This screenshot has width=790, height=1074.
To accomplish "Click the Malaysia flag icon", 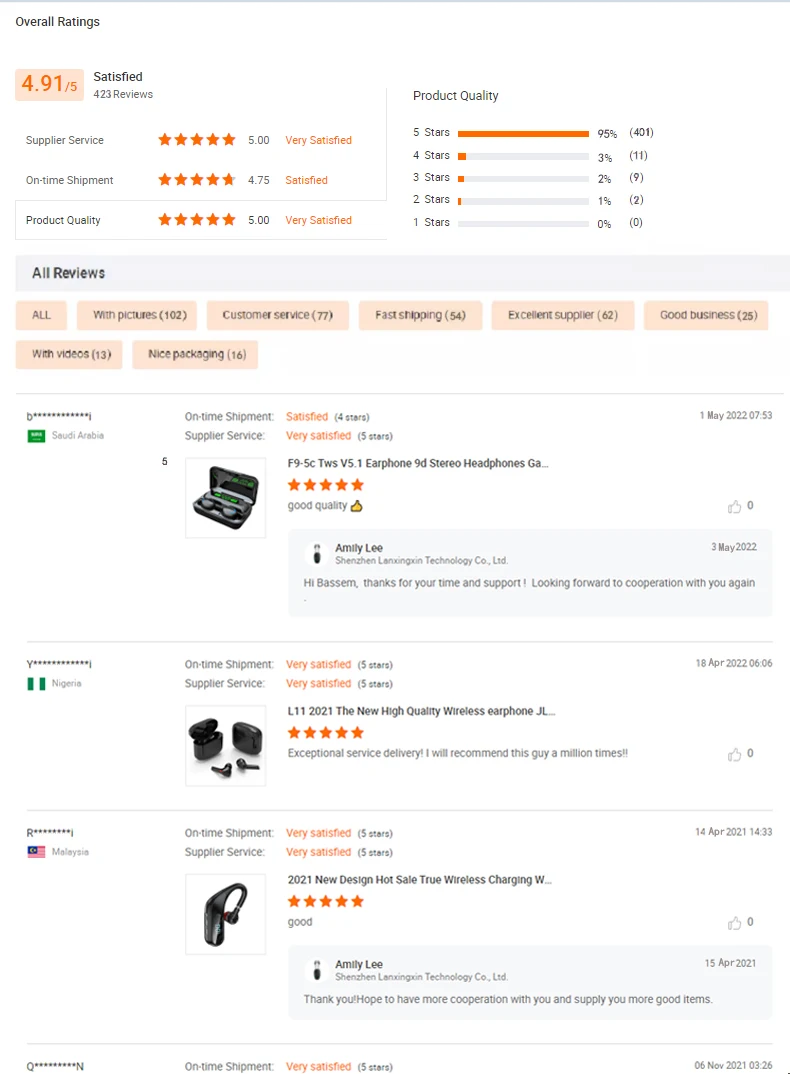I will 36,852.
